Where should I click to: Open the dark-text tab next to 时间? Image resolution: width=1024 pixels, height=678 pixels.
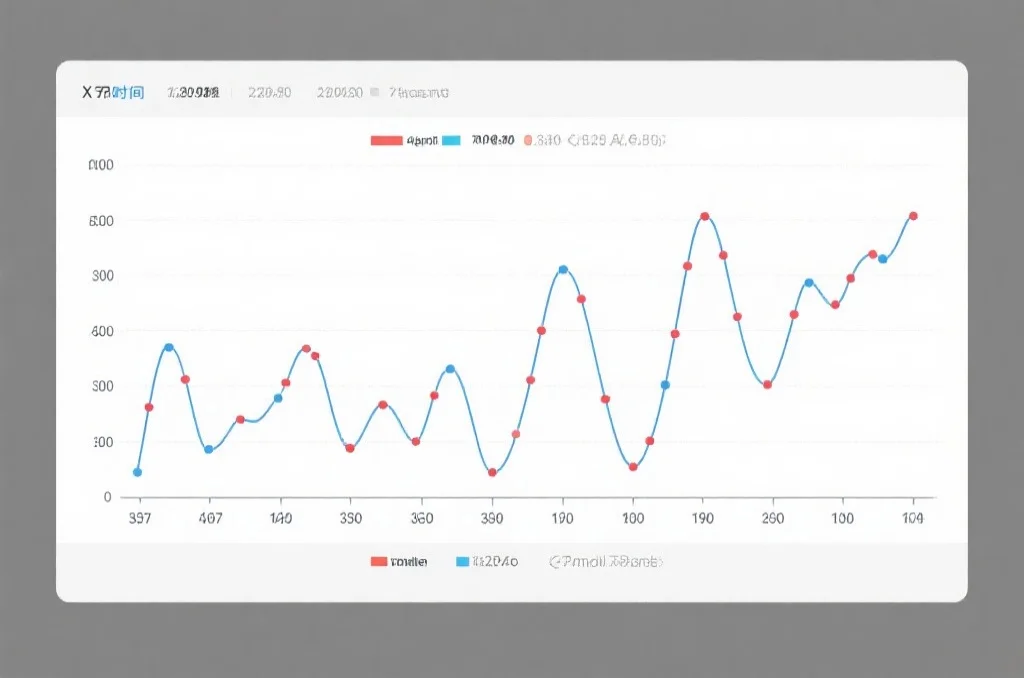click(193, 92)
